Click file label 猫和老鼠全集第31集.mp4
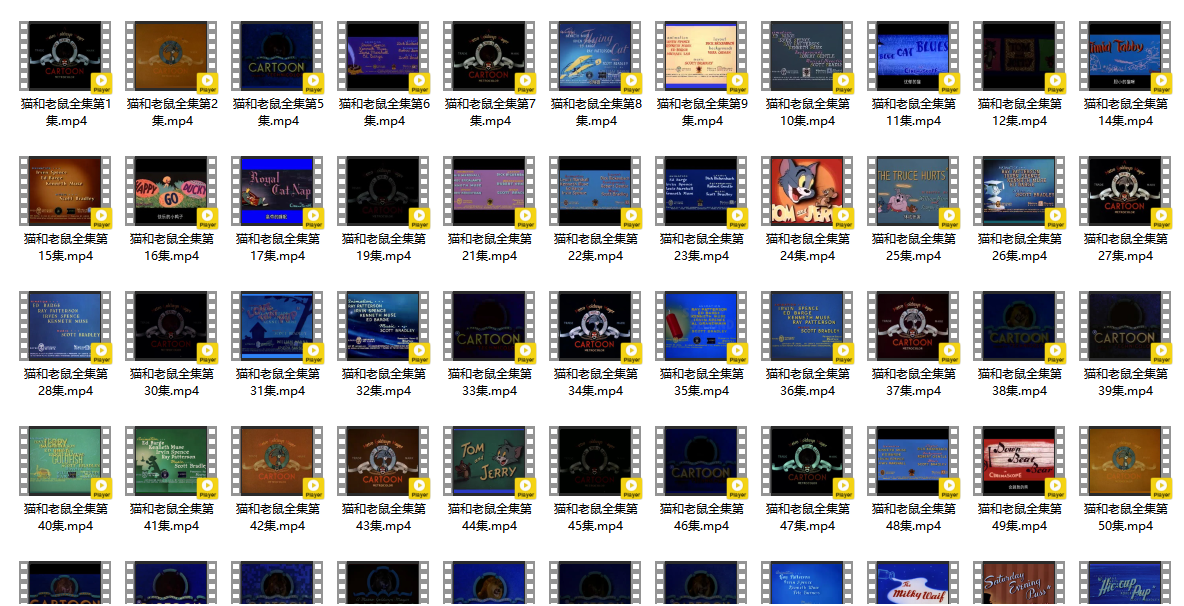Screen dimensions: 1184x606 pos(278,382)
